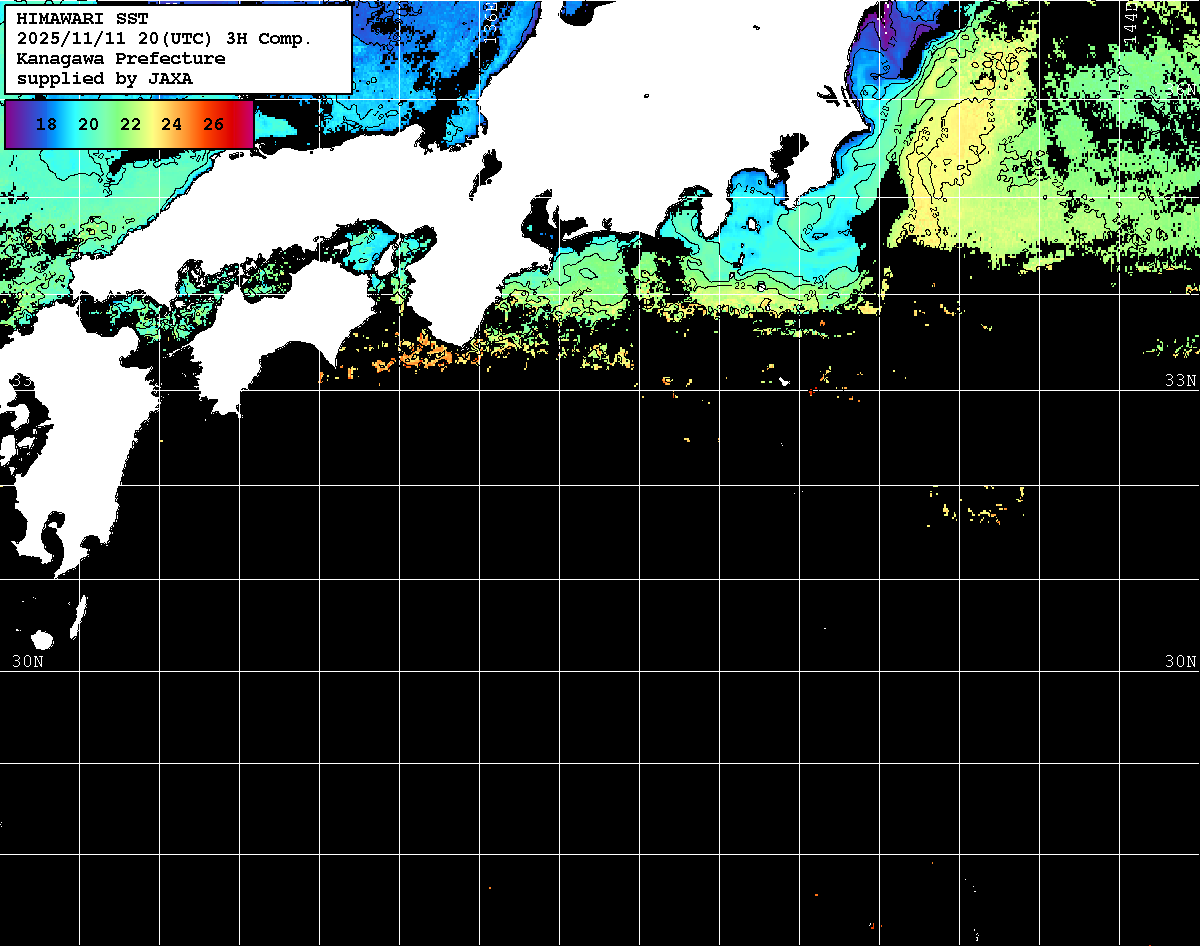1200x946 pixels.
Task: Pick the 22 value on color scale
Action: pyautogui.click(x=130, y=124)
